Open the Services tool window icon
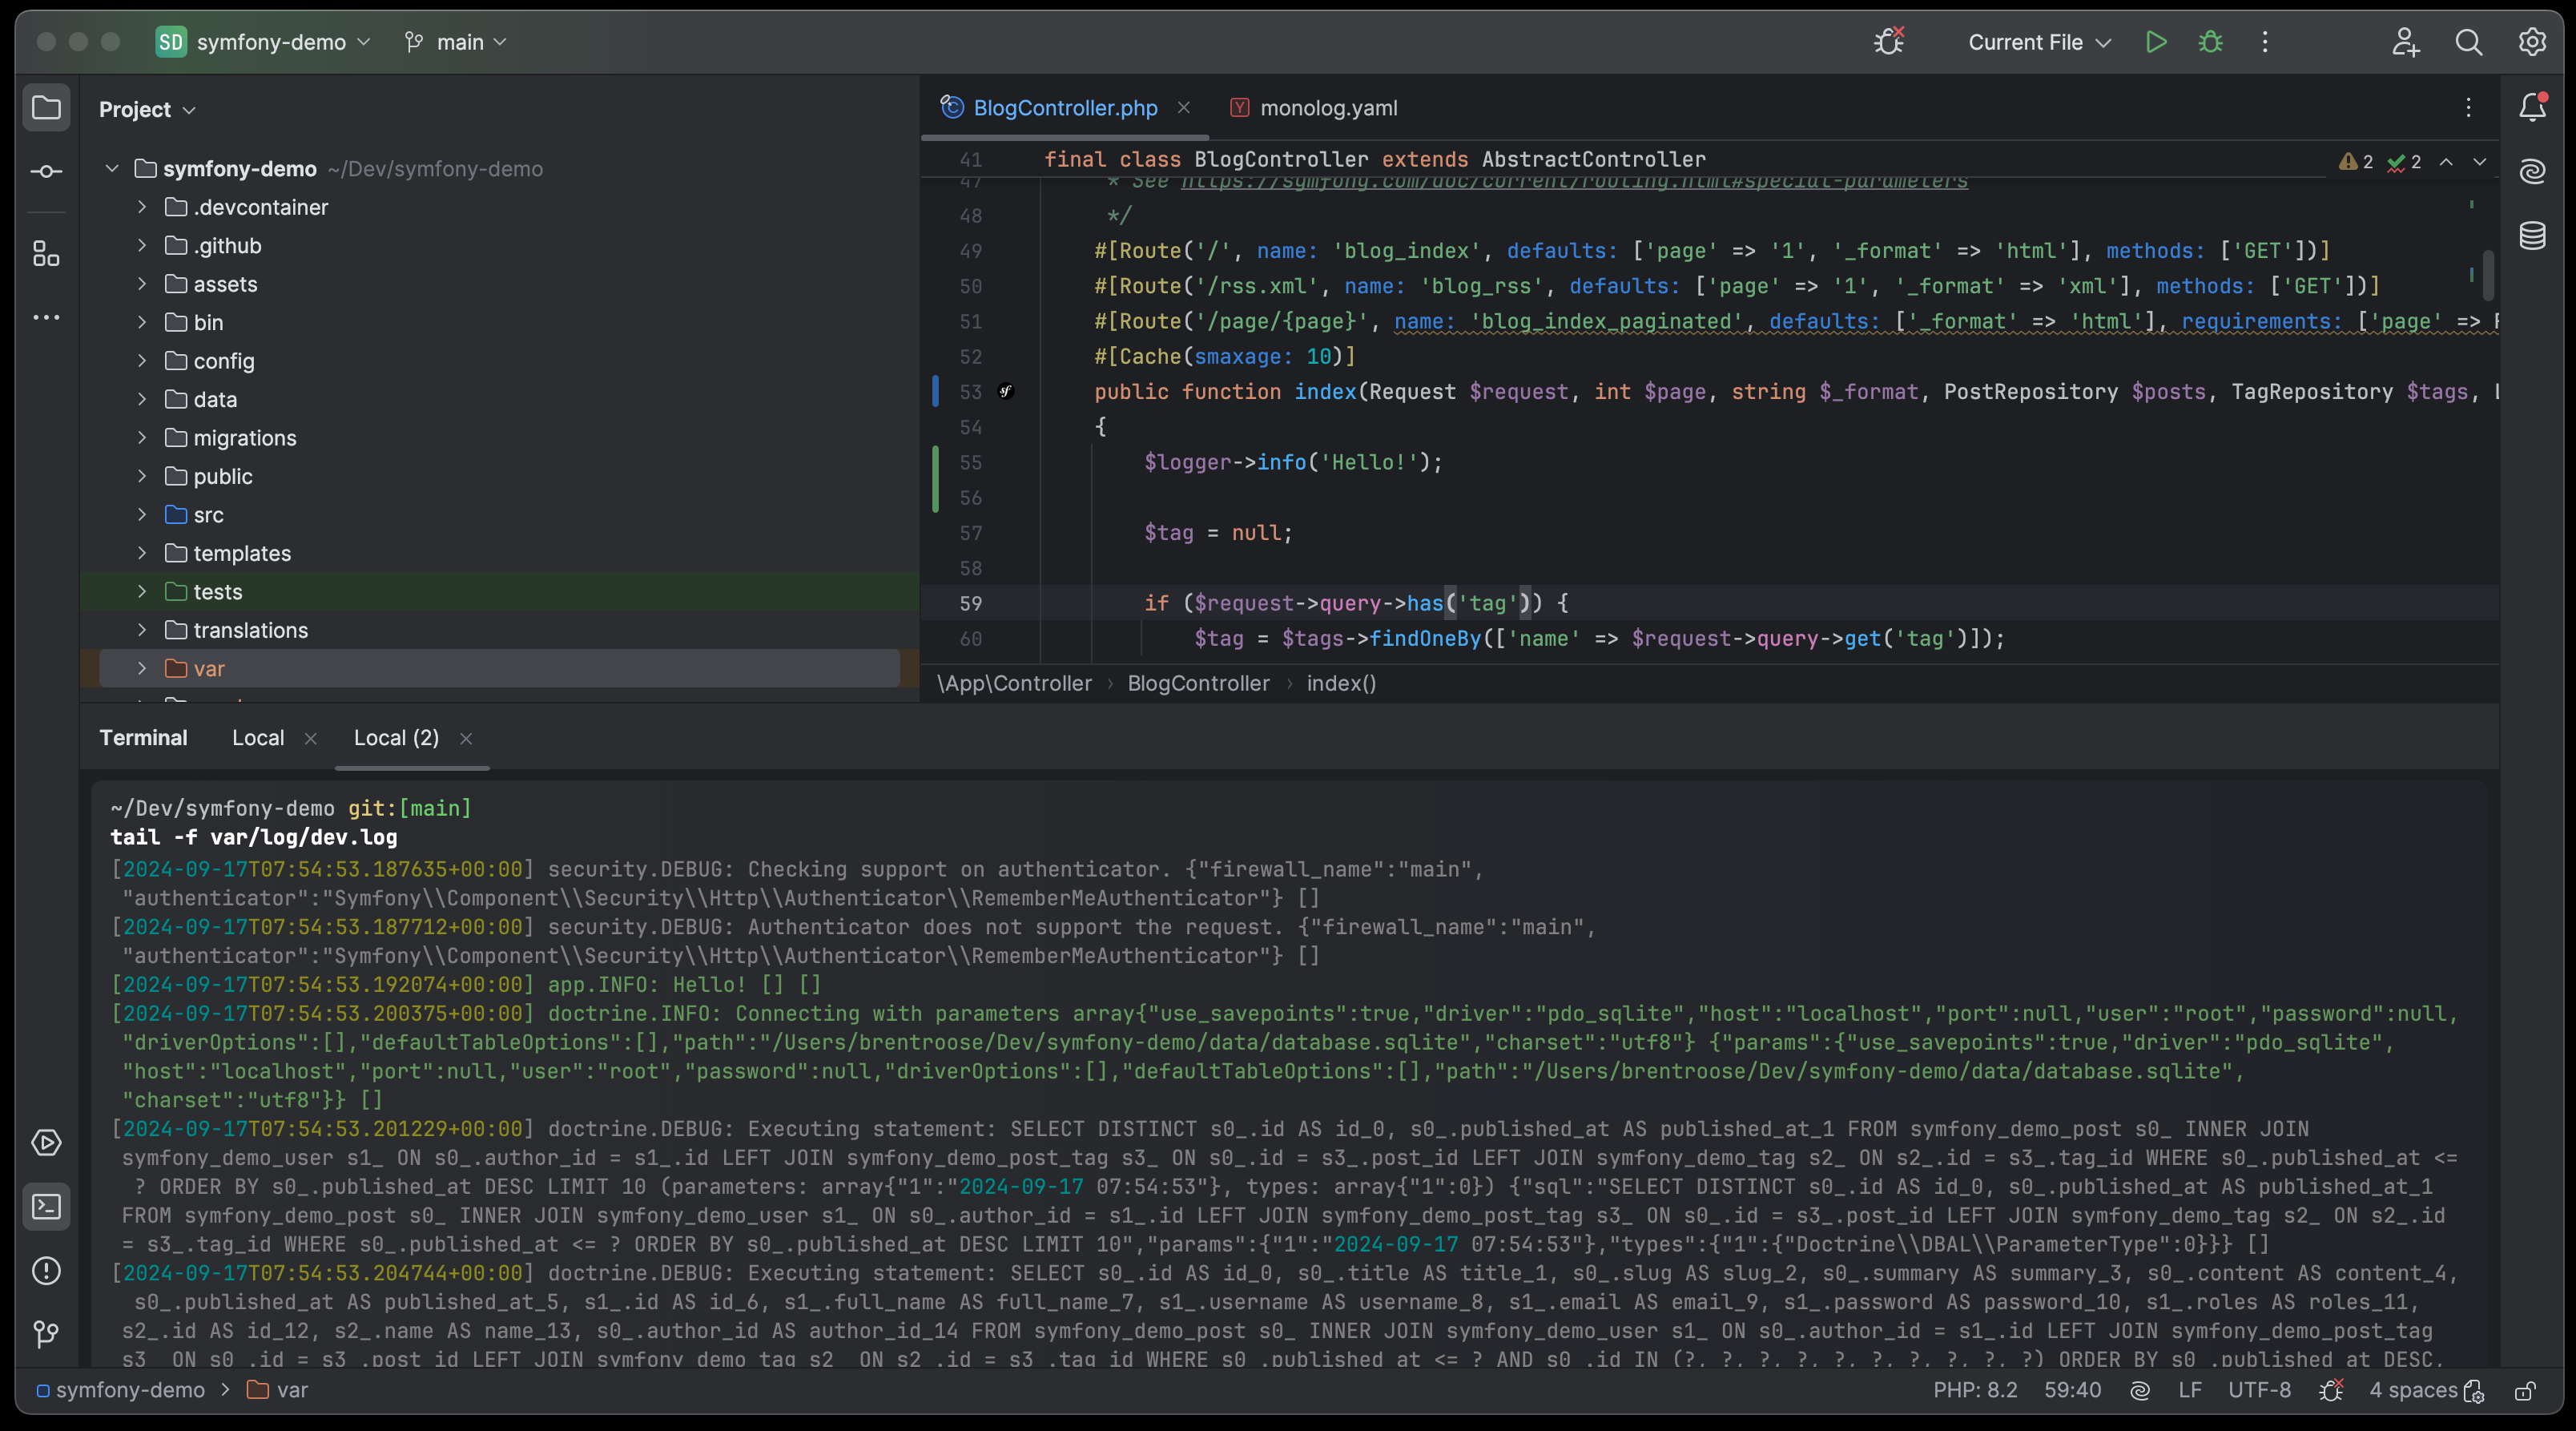The width and height of the screenshot is (2576, 1431). (46, 1143)
